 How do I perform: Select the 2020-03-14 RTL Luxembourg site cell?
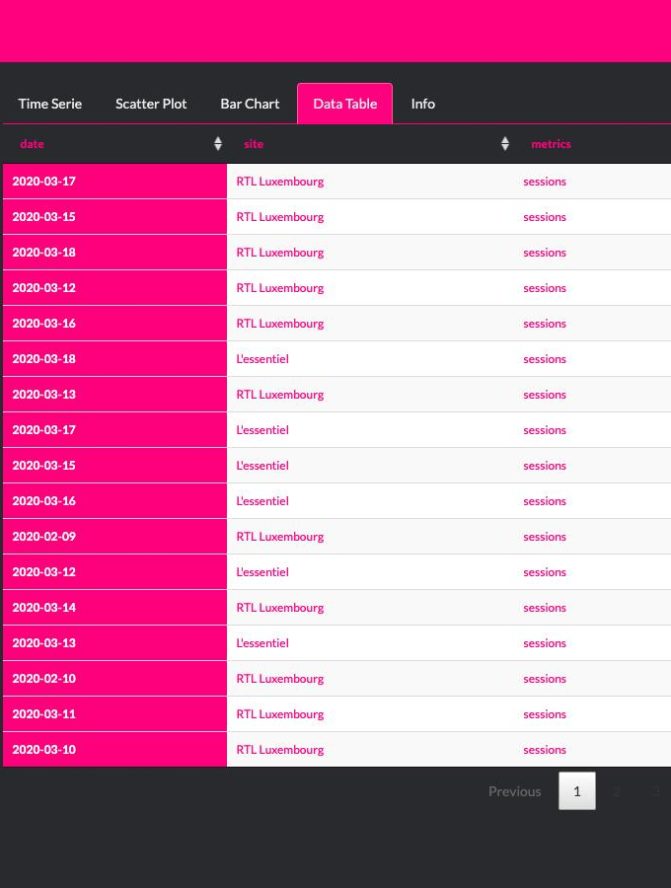(280, 608)
